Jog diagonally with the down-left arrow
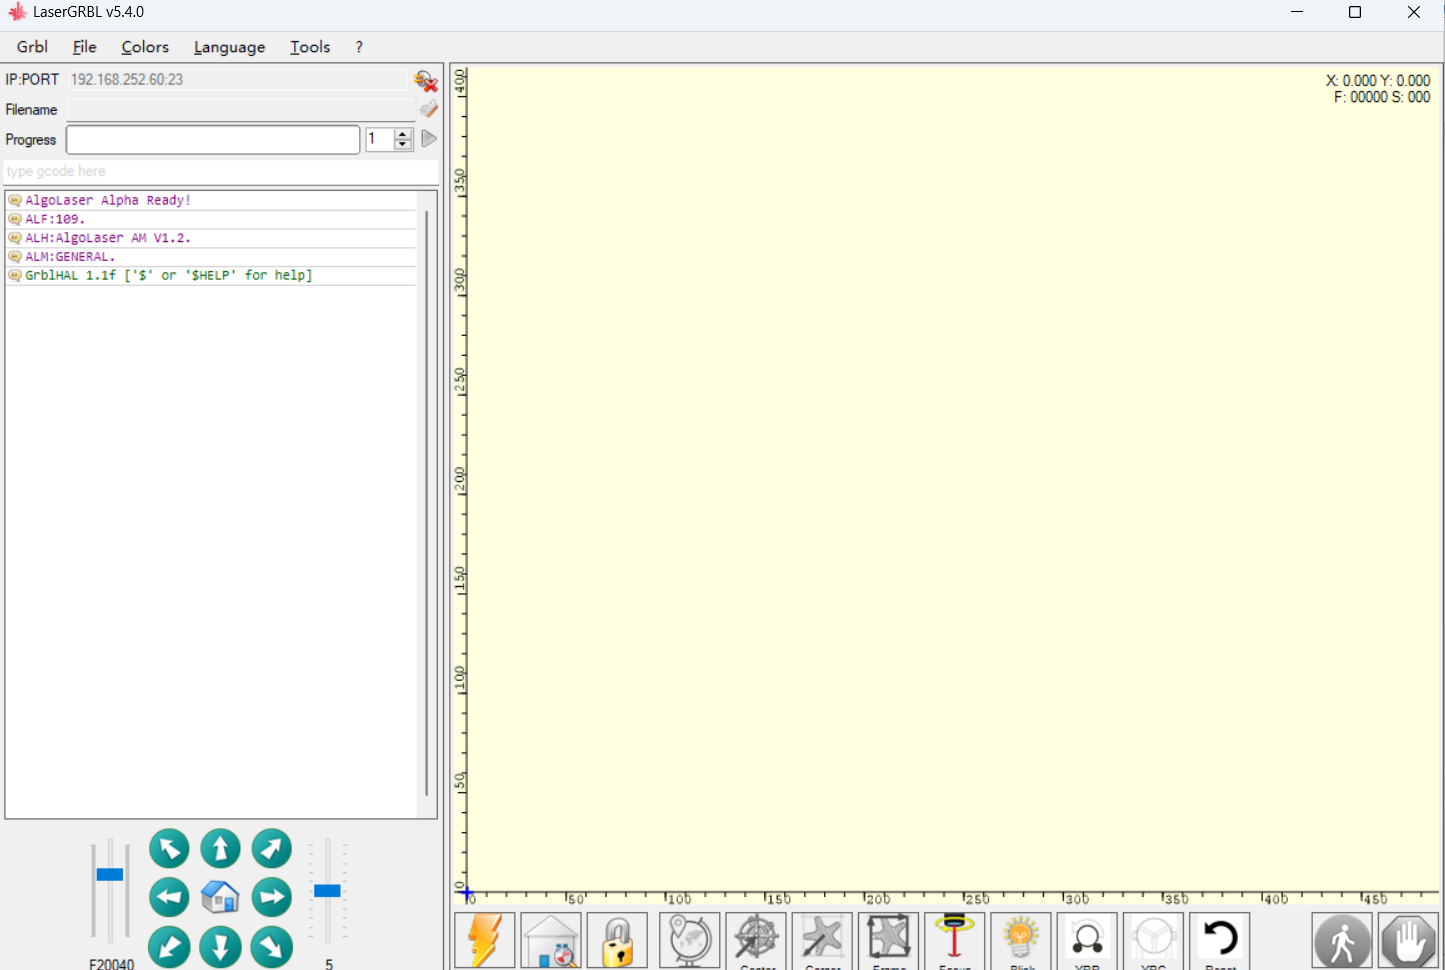The width and height of the screenshot is (1445, 970). [170, 947]
